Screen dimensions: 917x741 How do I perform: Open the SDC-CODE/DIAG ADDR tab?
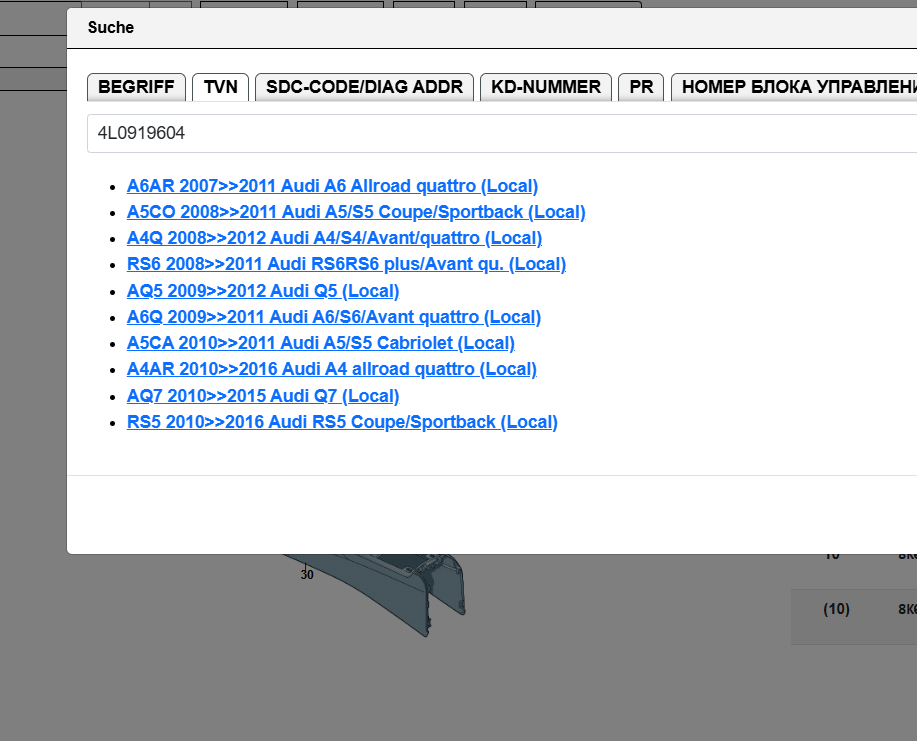coord(364,87)
